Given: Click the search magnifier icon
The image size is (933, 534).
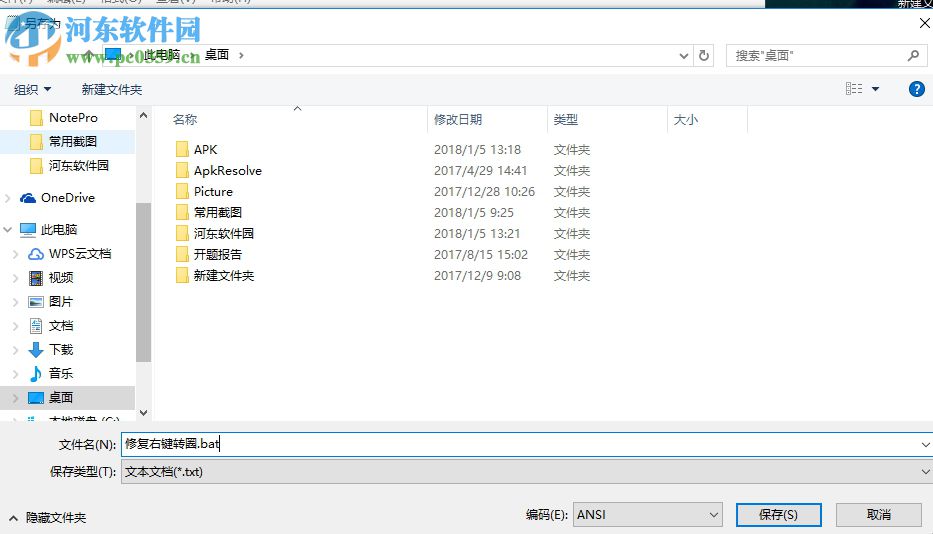Looking at the screenshot, I should (913, 55).
